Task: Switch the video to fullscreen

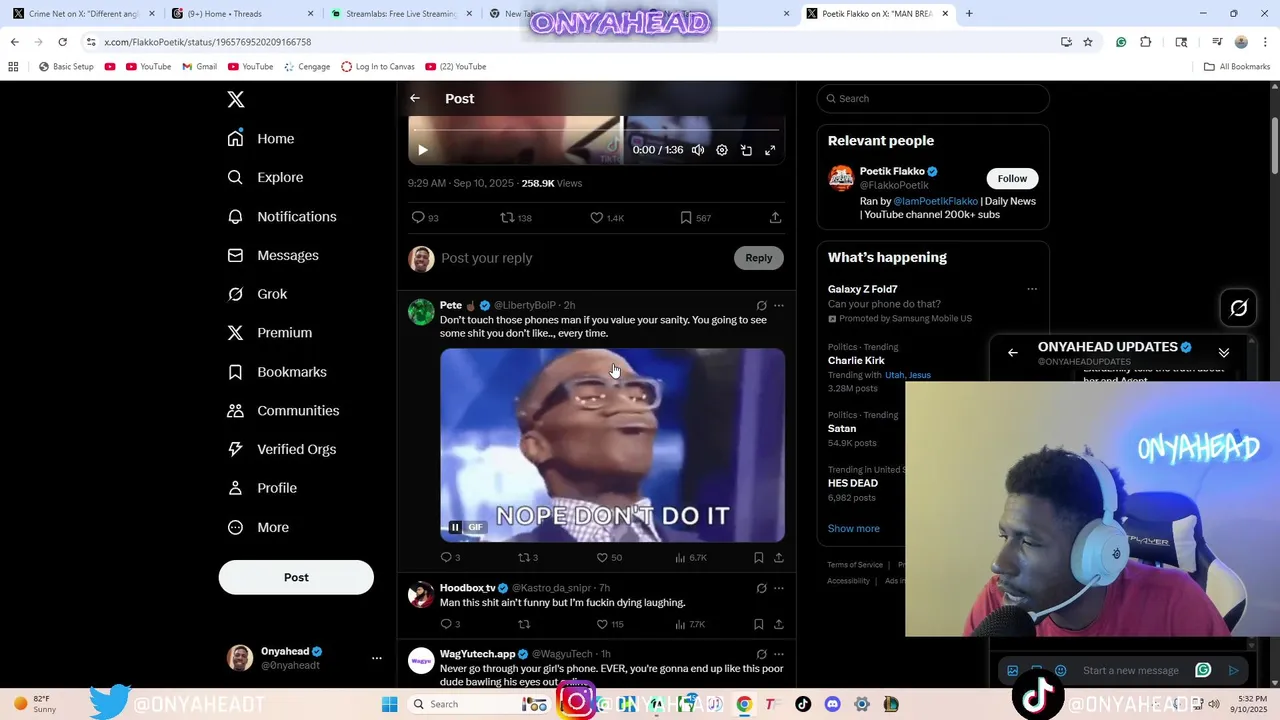Action: (770, 150)
